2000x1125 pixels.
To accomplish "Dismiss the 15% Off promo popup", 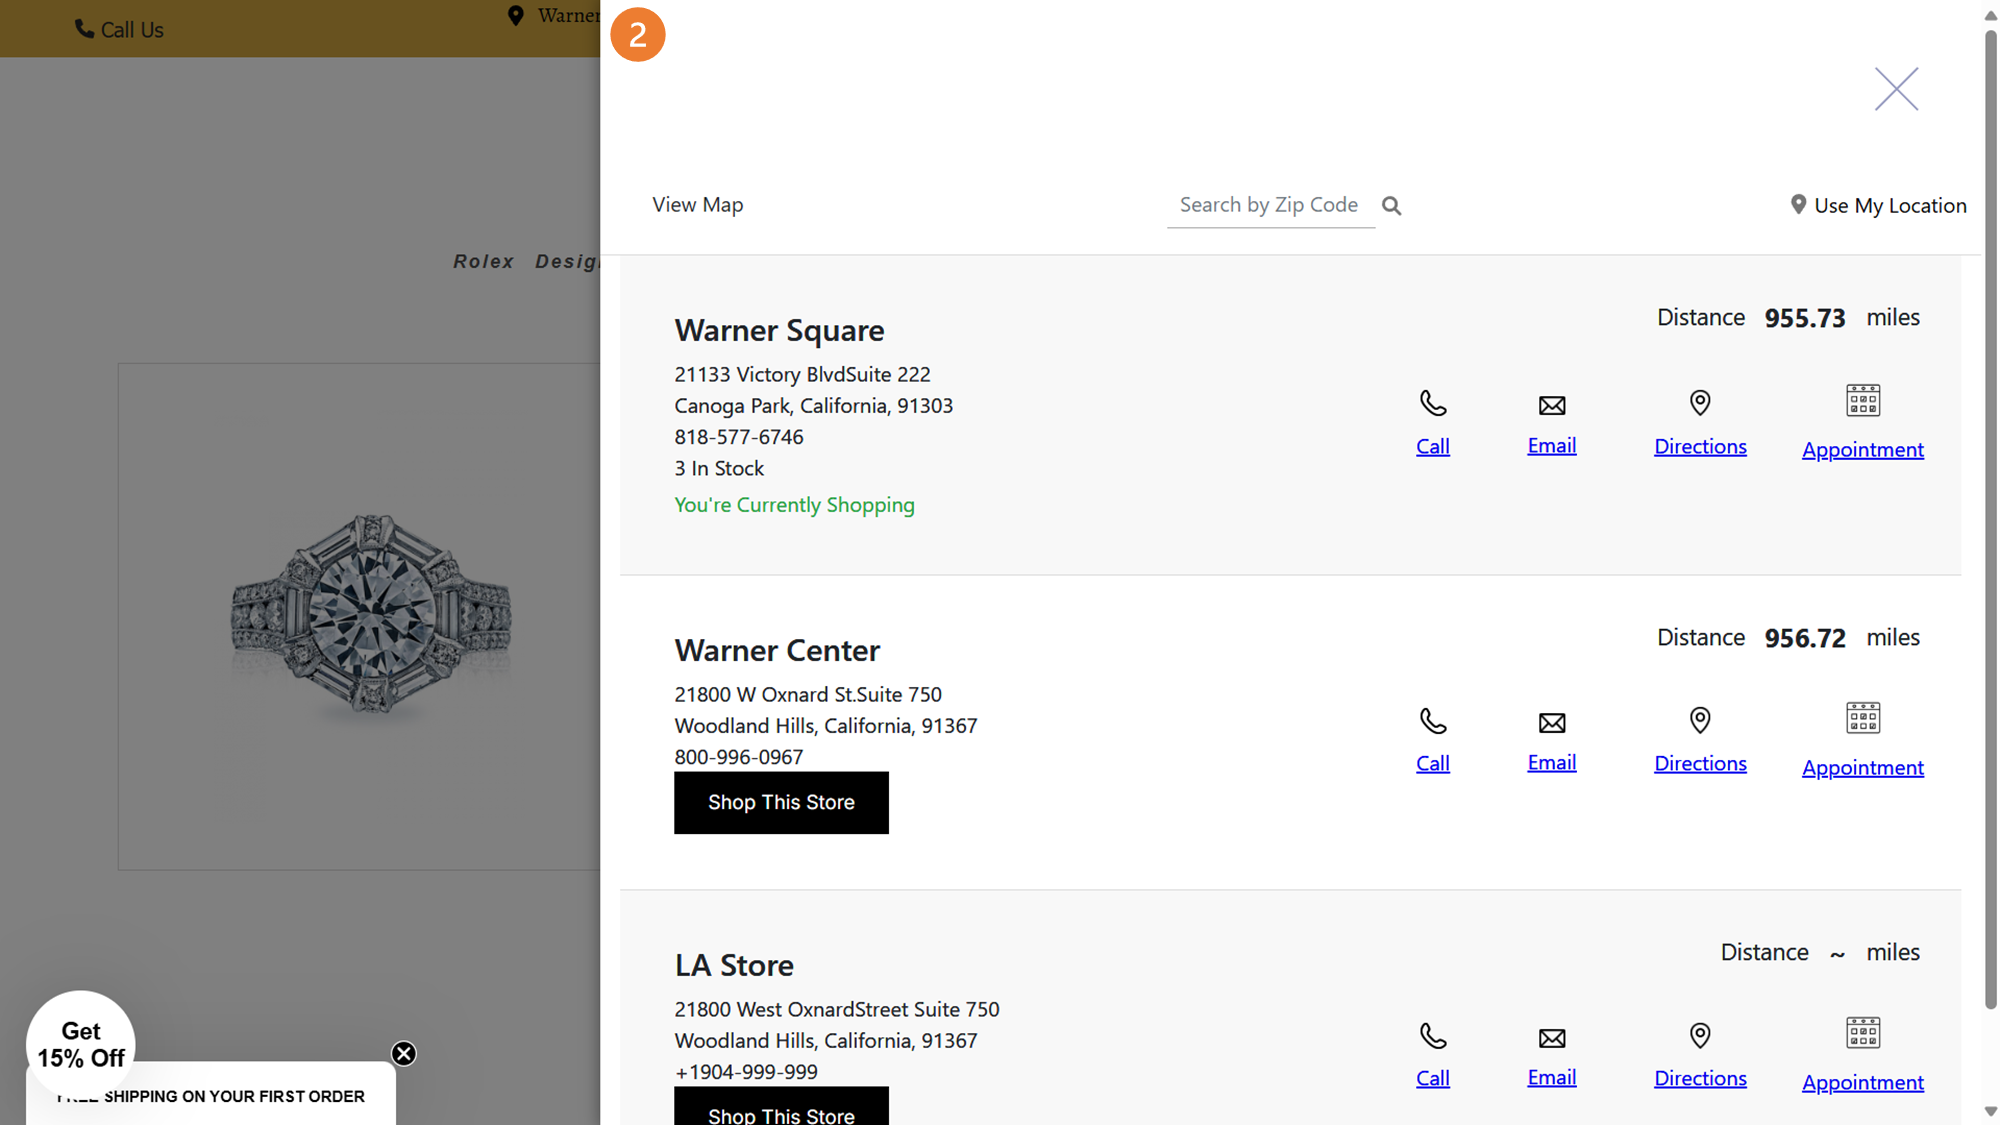I will click(403, 1053).
